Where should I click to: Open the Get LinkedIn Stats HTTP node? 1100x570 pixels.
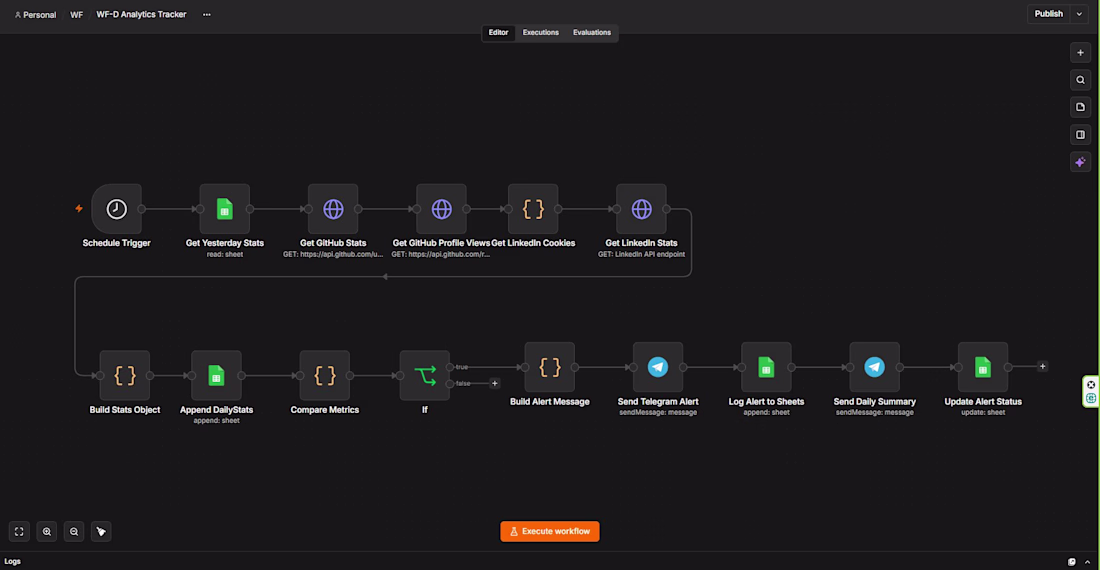point(641,209)
